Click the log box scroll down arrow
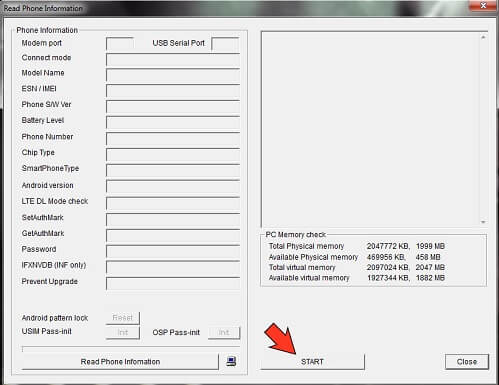Image resolution: width=499 pixels, height=385 pixels. tap(483, 222)
